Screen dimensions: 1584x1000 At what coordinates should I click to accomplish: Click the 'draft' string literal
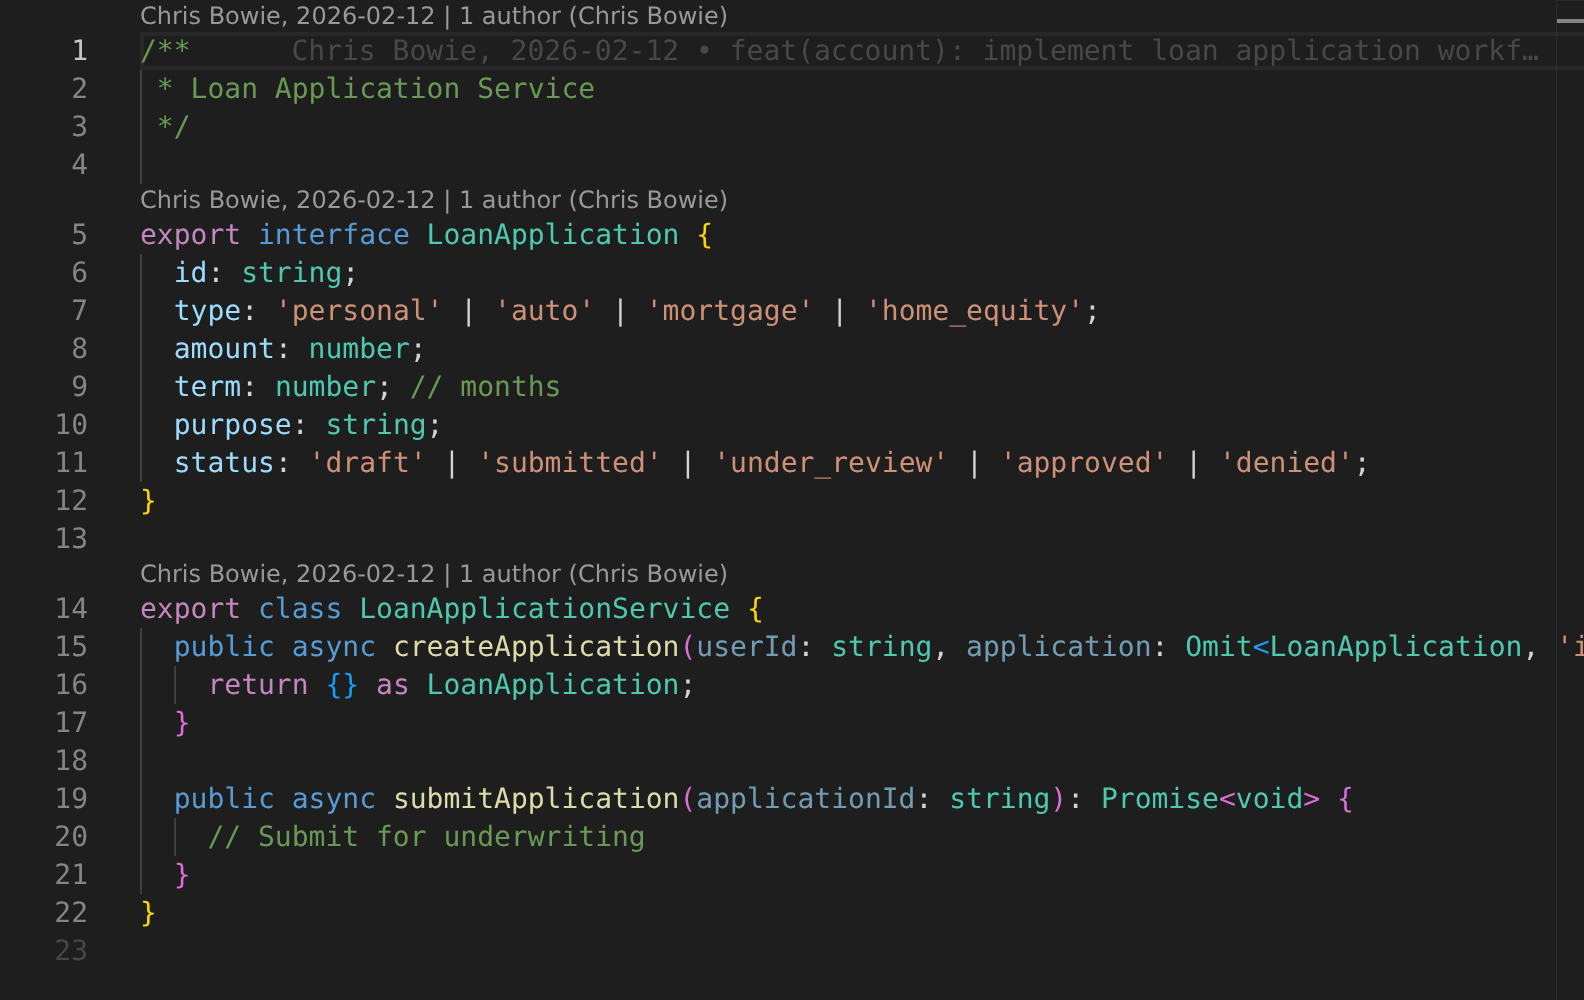point(367,463)
